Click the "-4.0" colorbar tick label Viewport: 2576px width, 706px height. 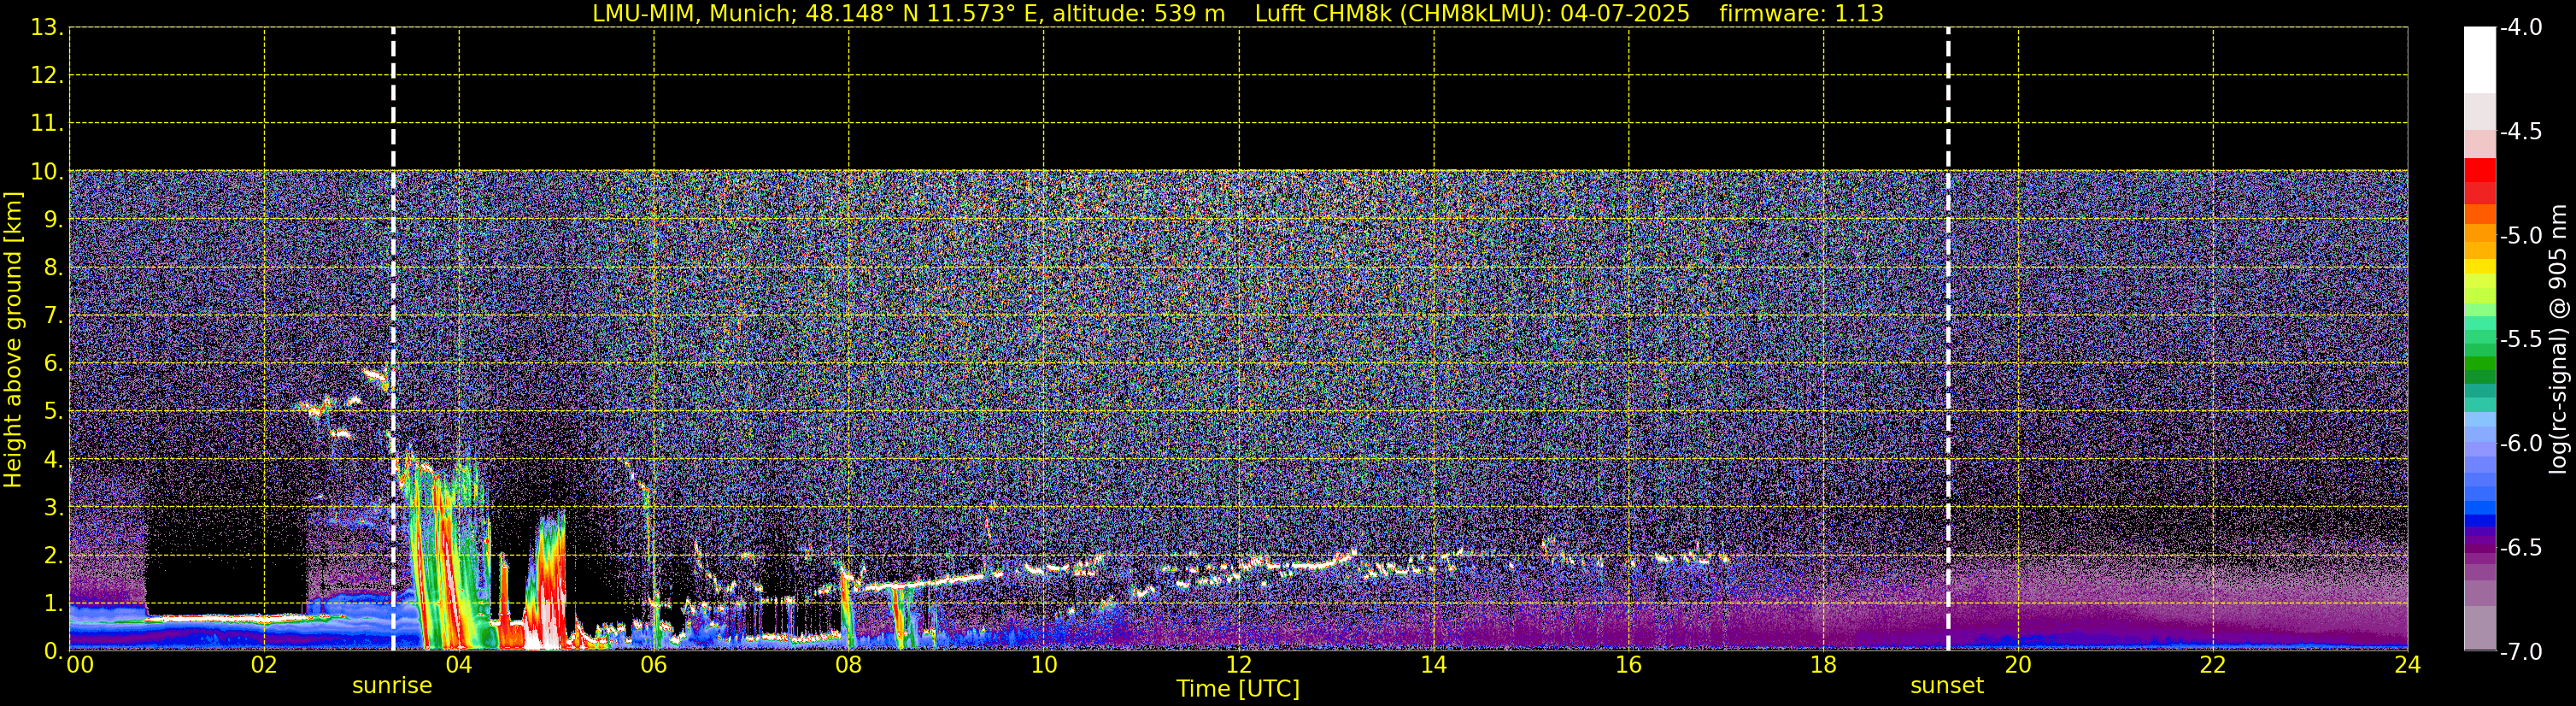pos(2520,27)
